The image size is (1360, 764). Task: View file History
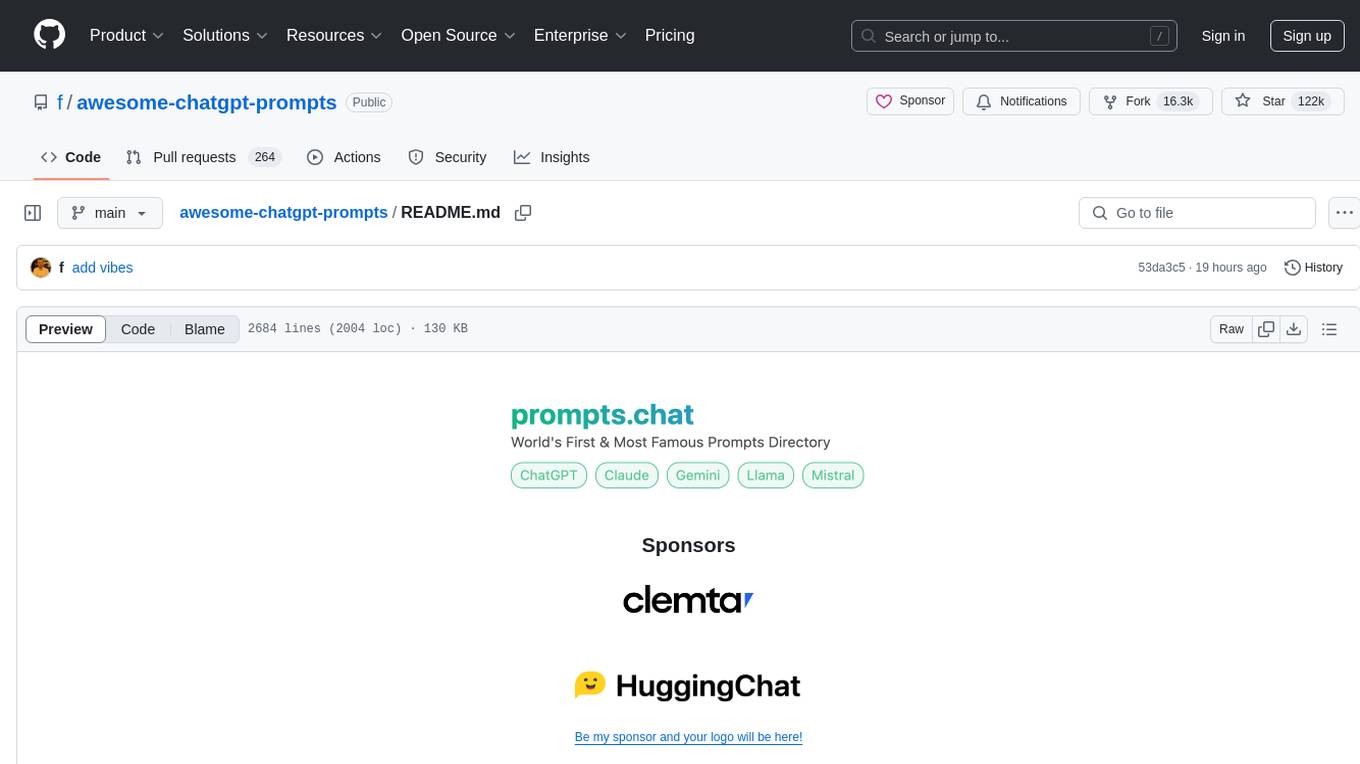click(x=1313, y=267)
